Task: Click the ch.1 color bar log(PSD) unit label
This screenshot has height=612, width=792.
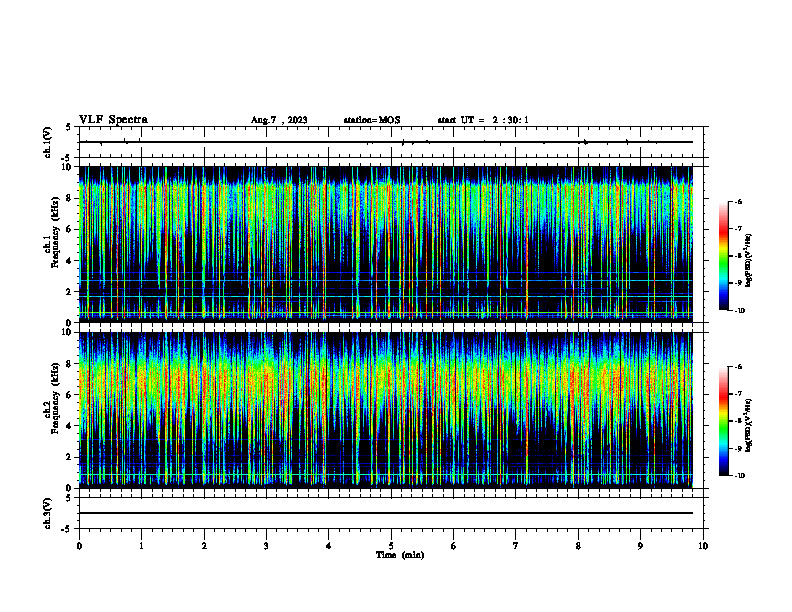Action: [x=749, y=260]
